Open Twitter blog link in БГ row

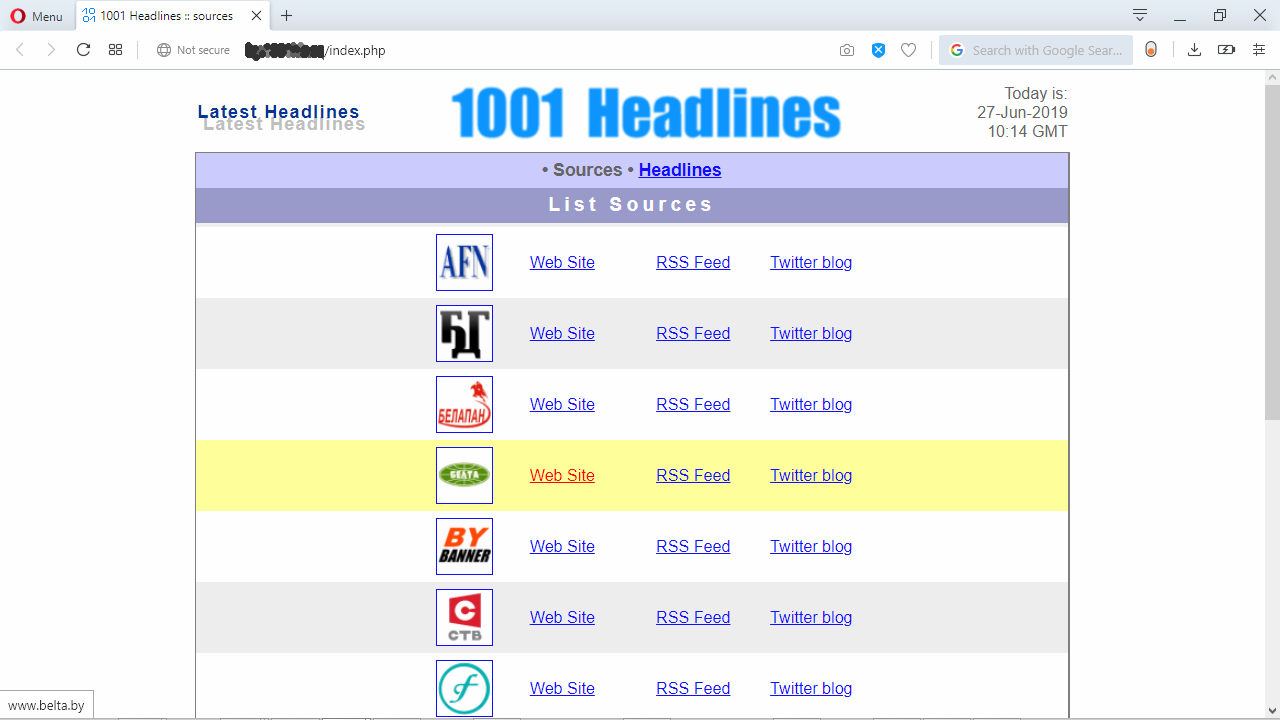click(x=811, y=333)
